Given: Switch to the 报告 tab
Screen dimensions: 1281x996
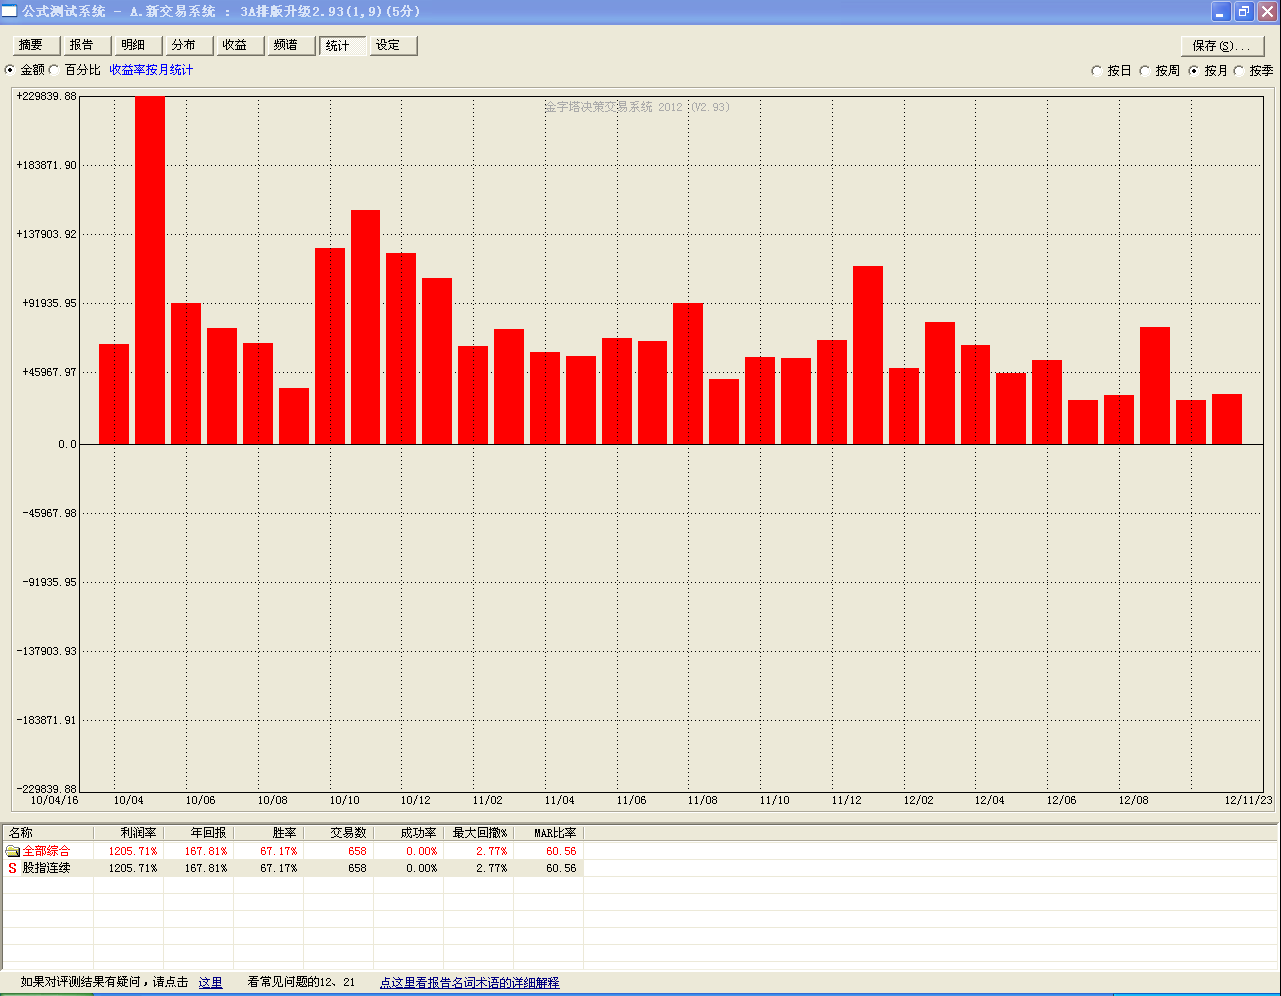Looking at the screenshot, I should click(87, 45).
